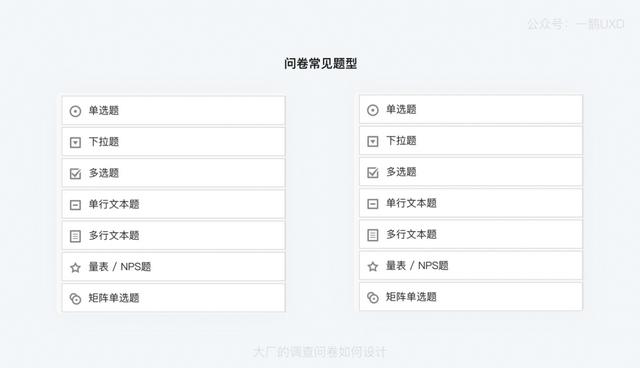Image resolution: width=640 pixels, height=368 pixels.
Task: Click the star icon in the right list
Action: (x=373, y=266)
